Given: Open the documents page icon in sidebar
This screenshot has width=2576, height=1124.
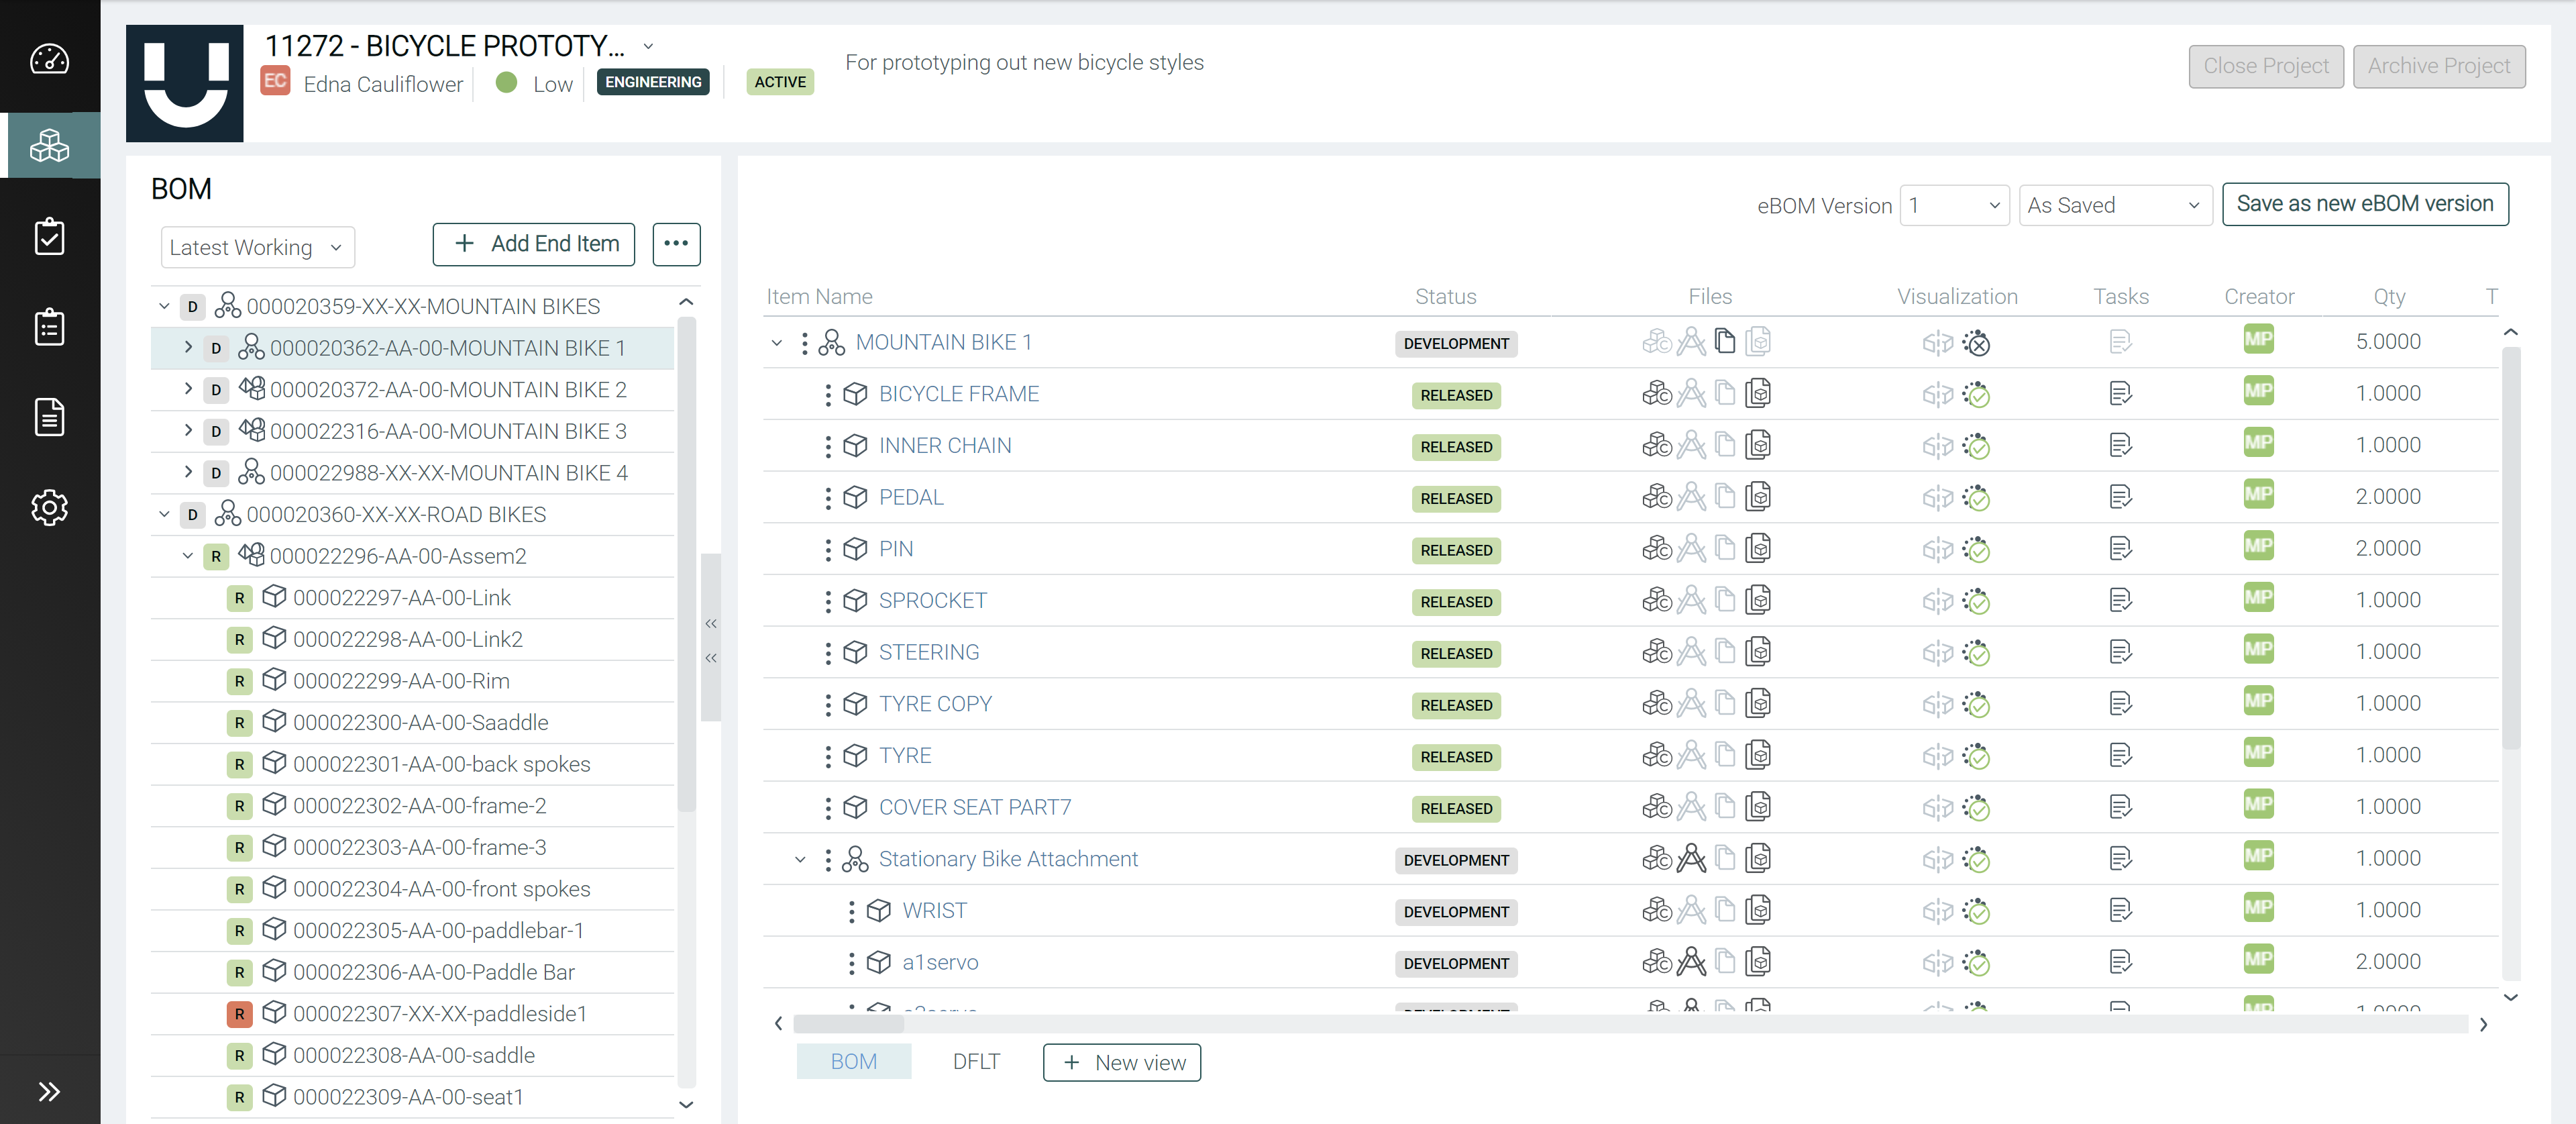Looking at the screenshot, I should coord(49,417).
